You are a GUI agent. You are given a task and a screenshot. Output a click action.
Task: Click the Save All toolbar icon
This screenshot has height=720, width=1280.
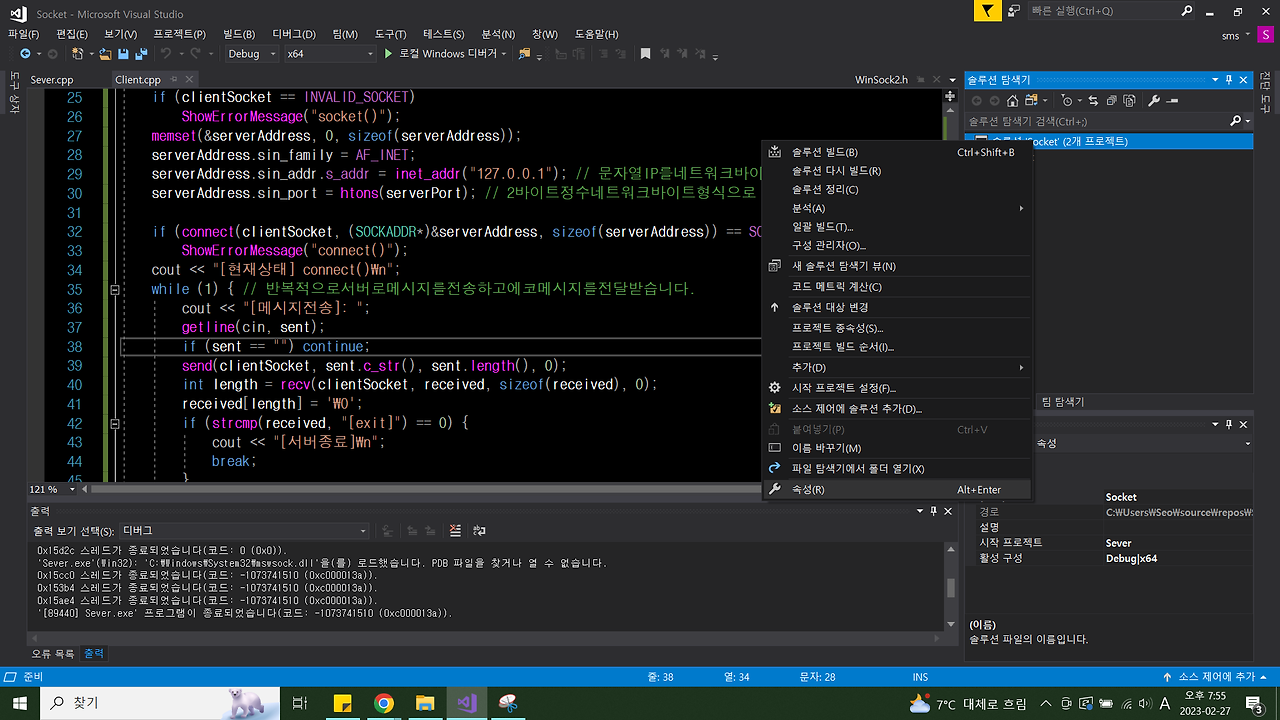click(x=142, y=53)
